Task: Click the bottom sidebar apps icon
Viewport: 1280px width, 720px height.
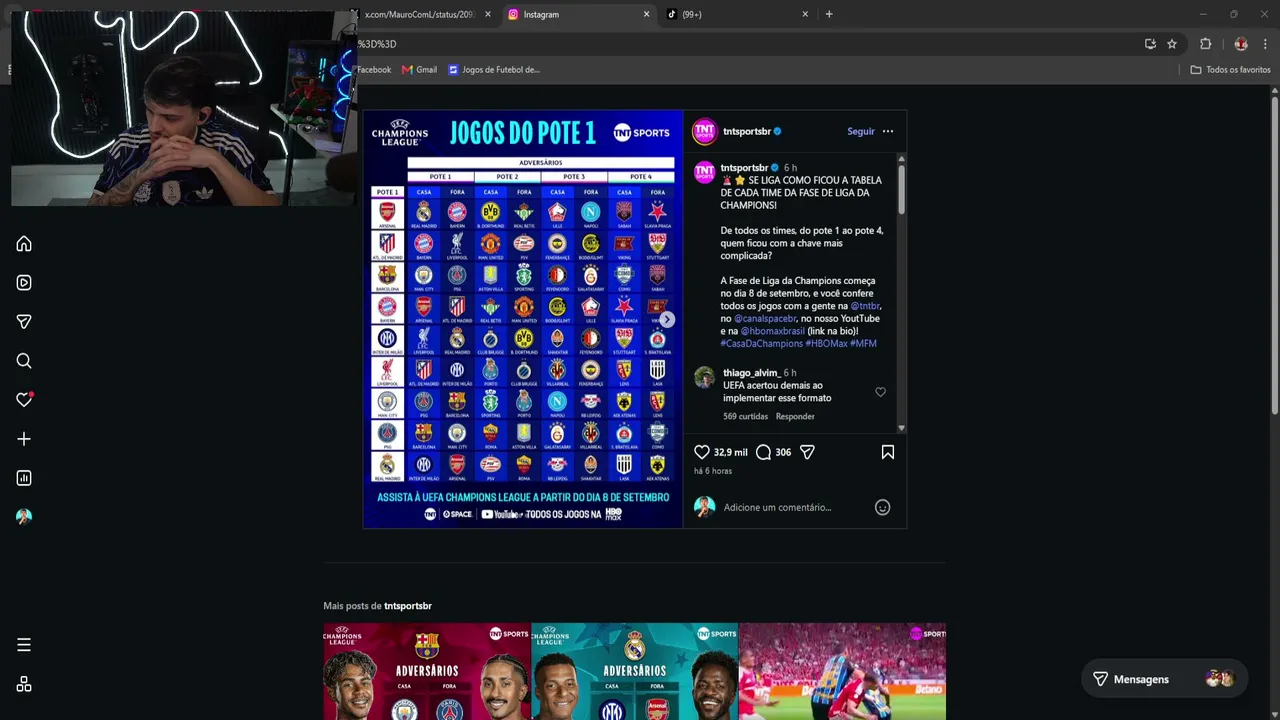Action: point(24,684)
